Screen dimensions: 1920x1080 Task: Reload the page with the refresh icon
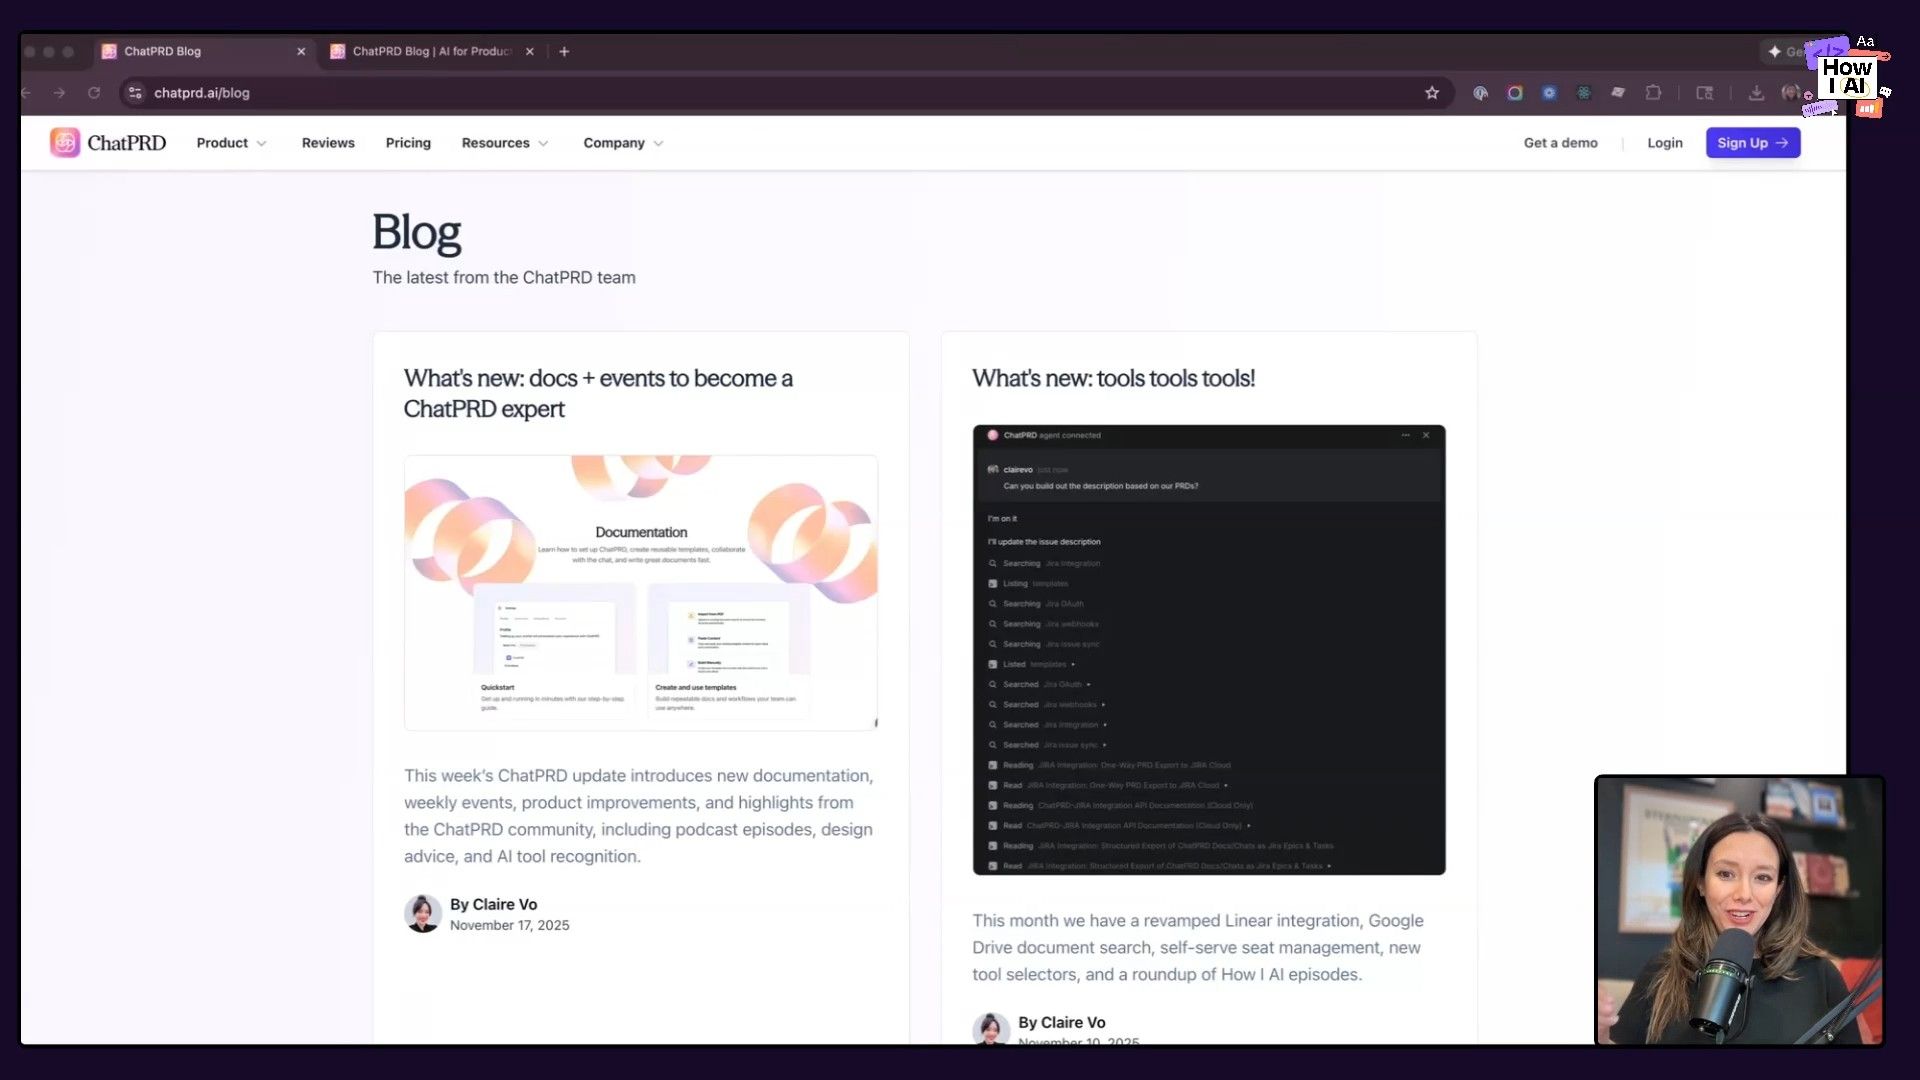[94, 93]
